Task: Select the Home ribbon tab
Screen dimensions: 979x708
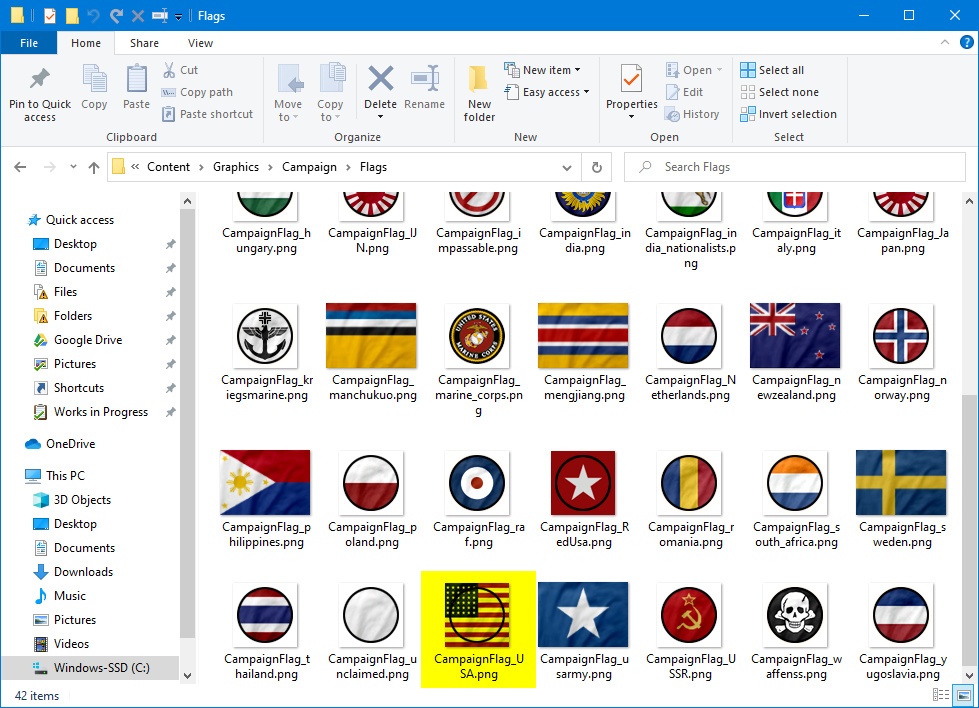Action: 86,43
